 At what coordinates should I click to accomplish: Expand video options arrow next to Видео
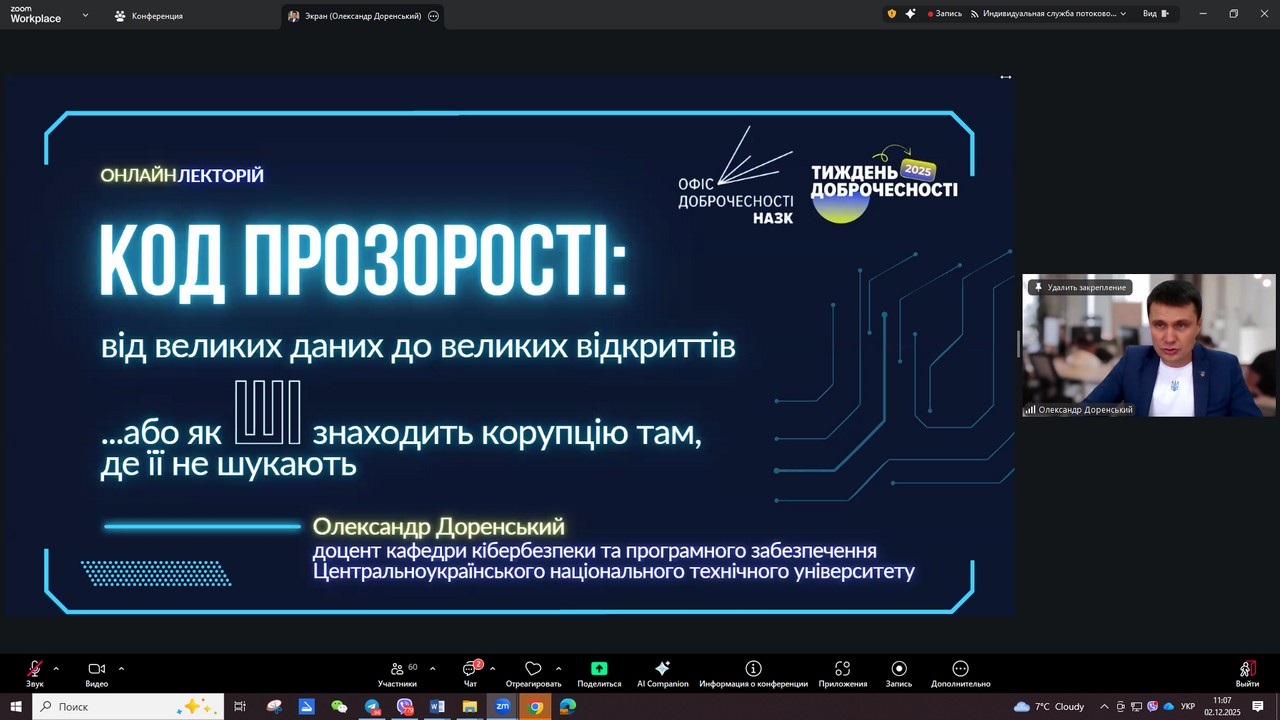pos(121,669)
